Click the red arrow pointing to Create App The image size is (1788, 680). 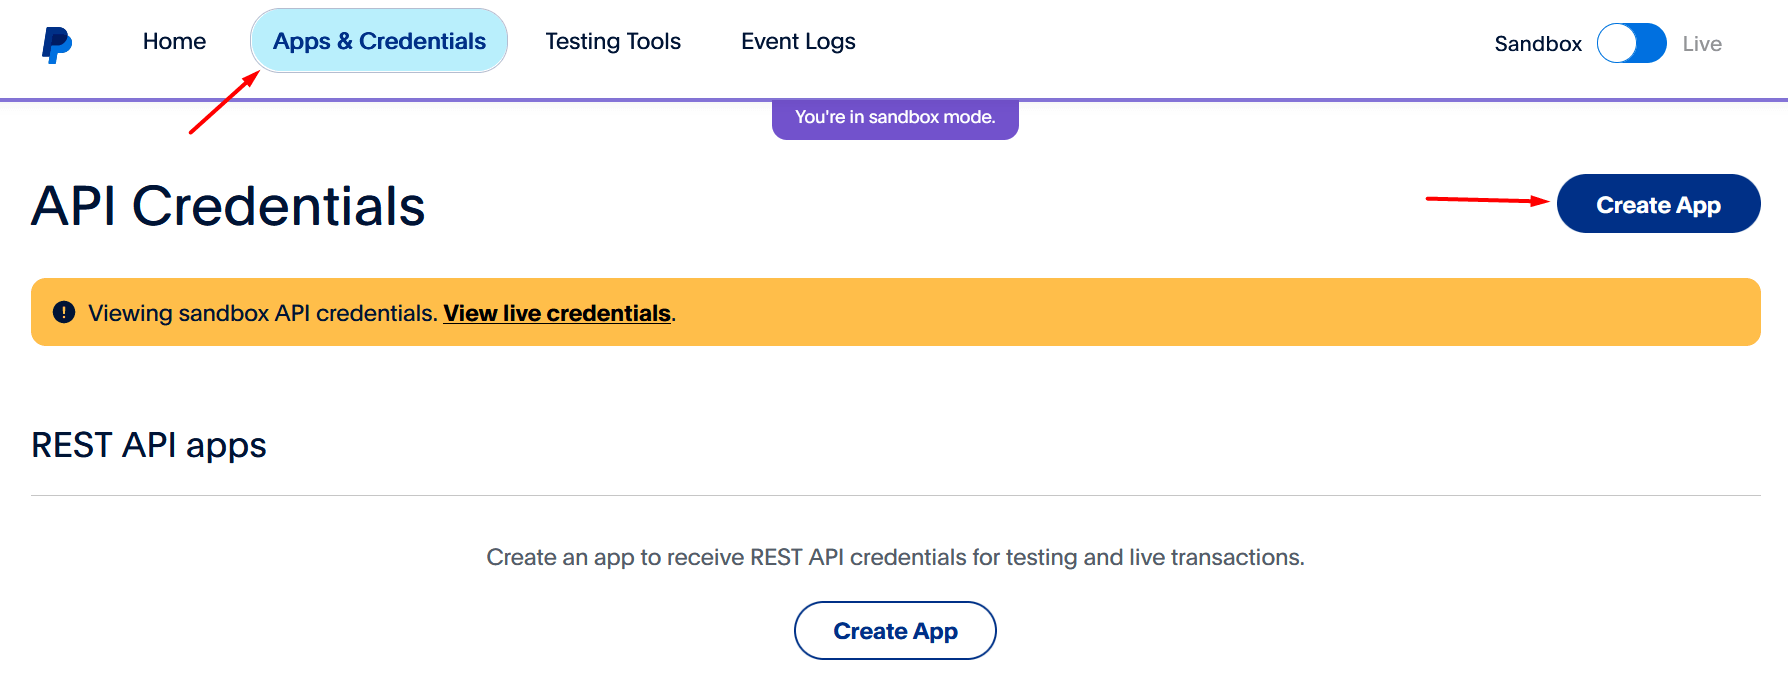(1486, 200)
